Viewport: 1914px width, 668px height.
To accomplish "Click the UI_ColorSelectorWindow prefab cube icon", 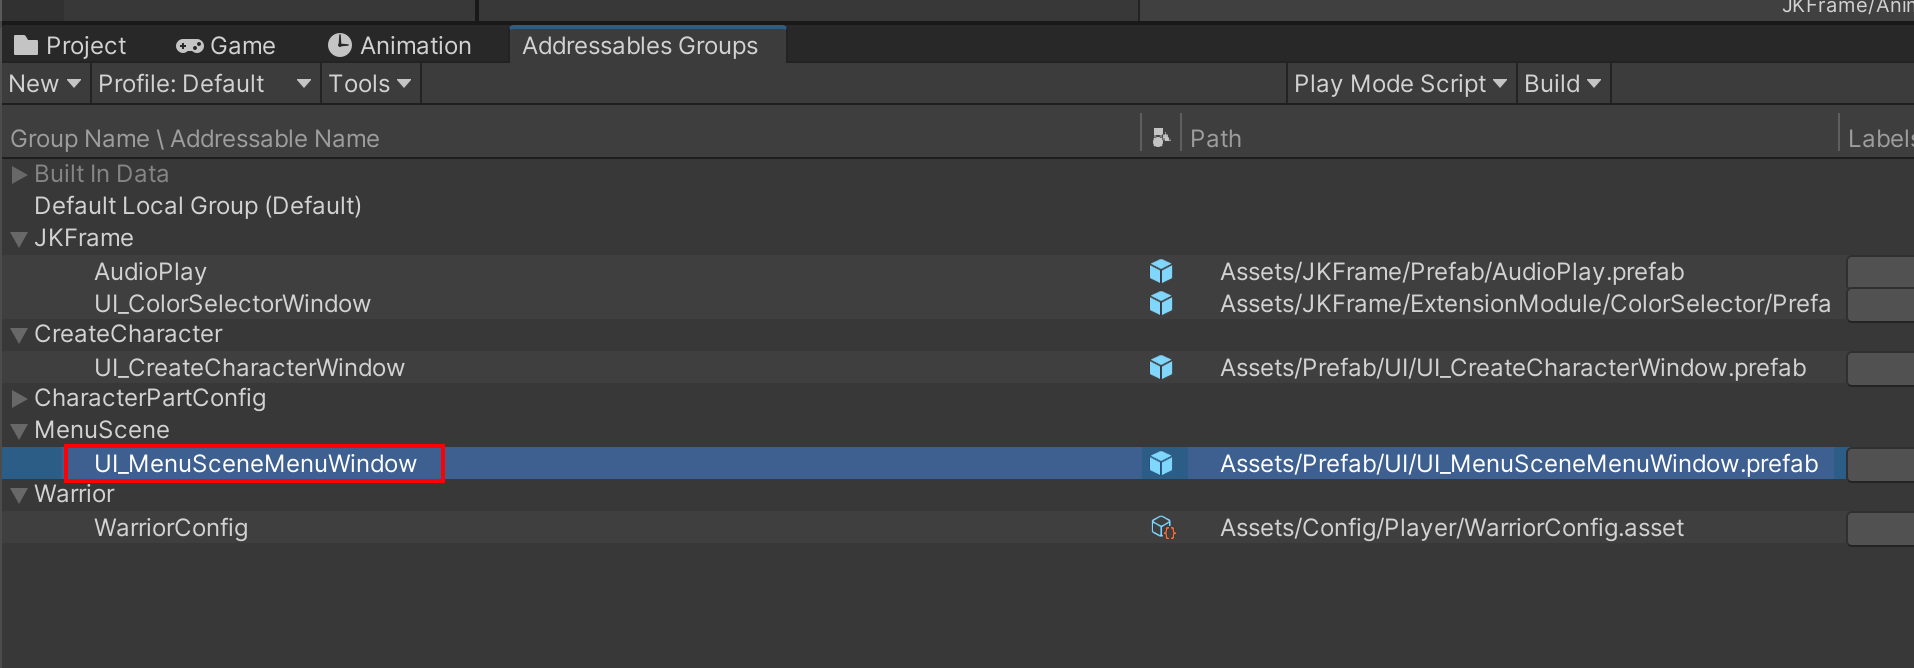I will (1160, 303).
